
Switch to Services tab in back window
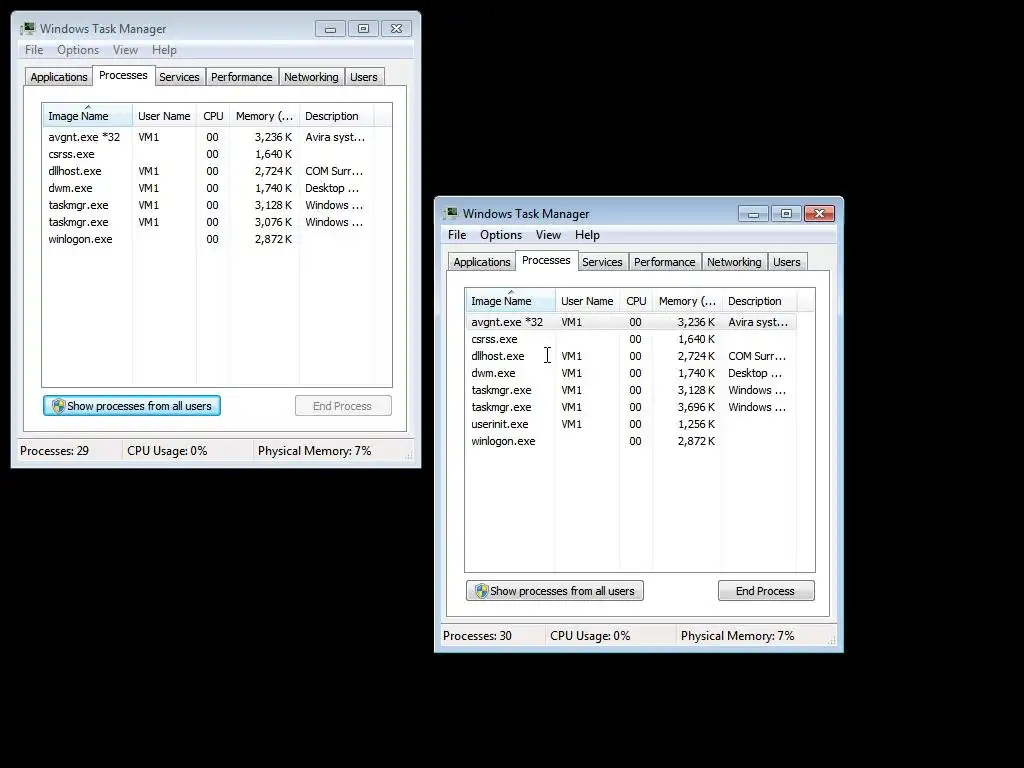[179, 77]
